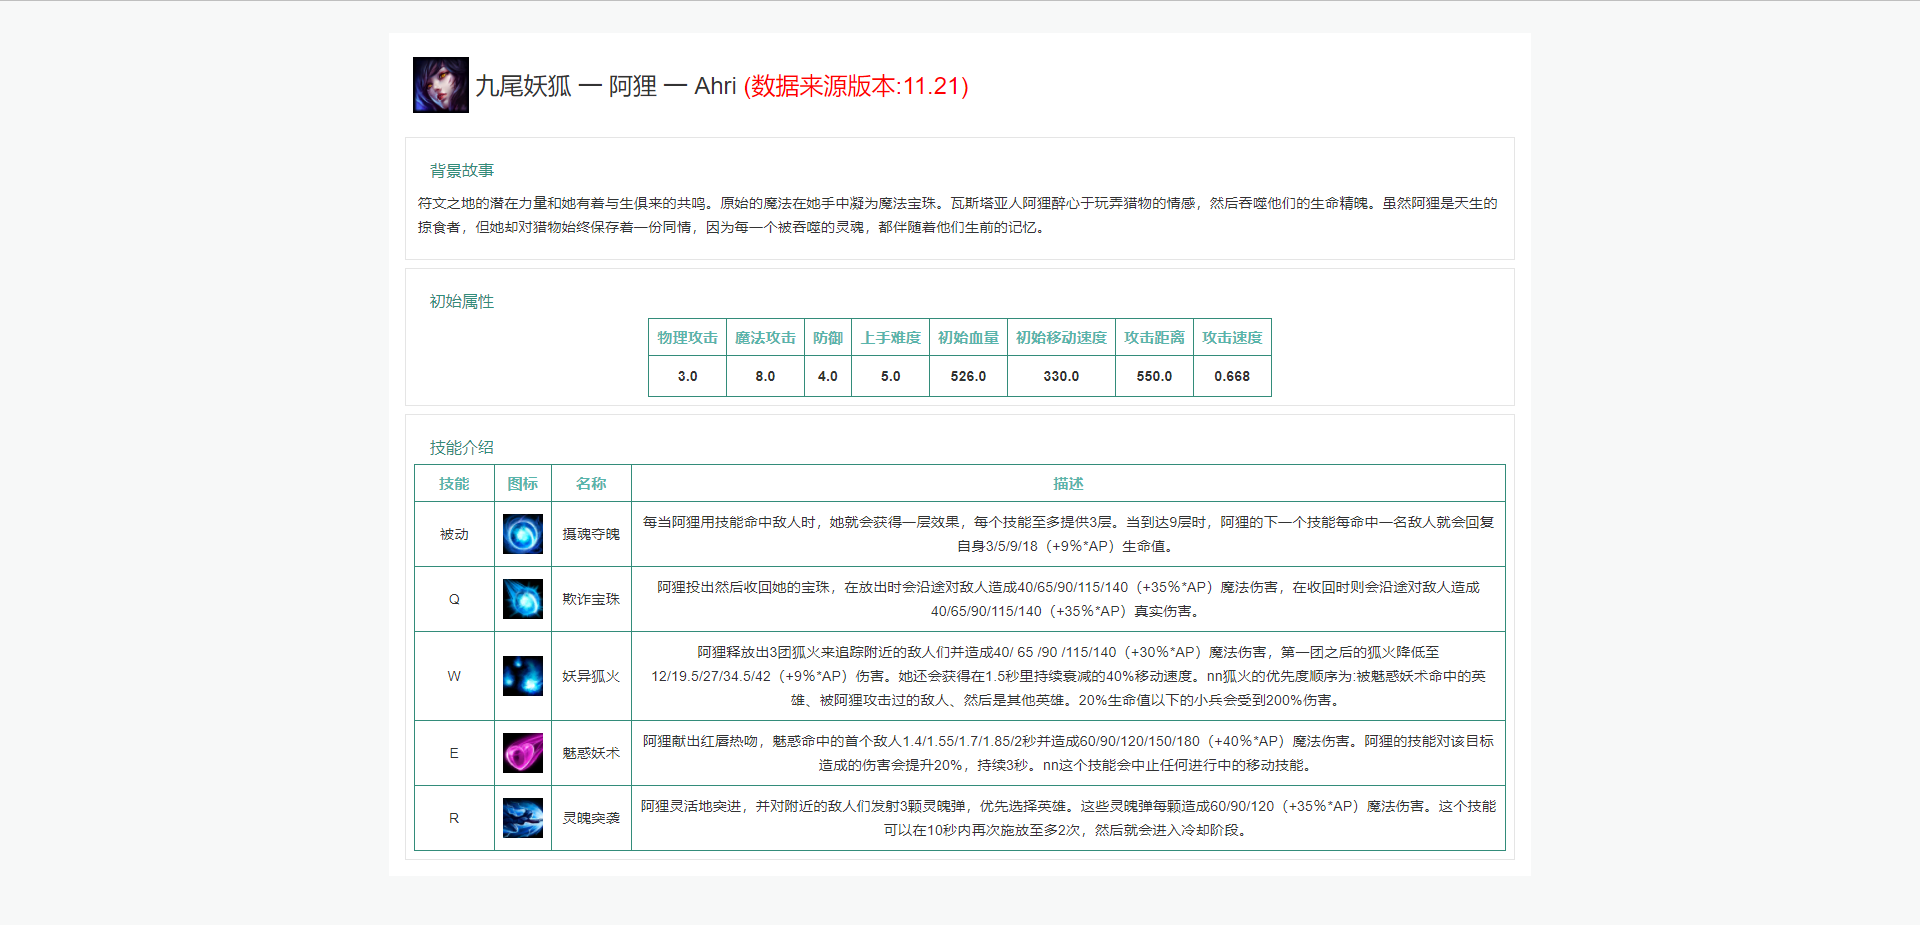The height and width of the screenshot is (925, 1920).
Task: Click Ahri's champion portrait icon
Action: pyautogui.click(x=441, y=85)
